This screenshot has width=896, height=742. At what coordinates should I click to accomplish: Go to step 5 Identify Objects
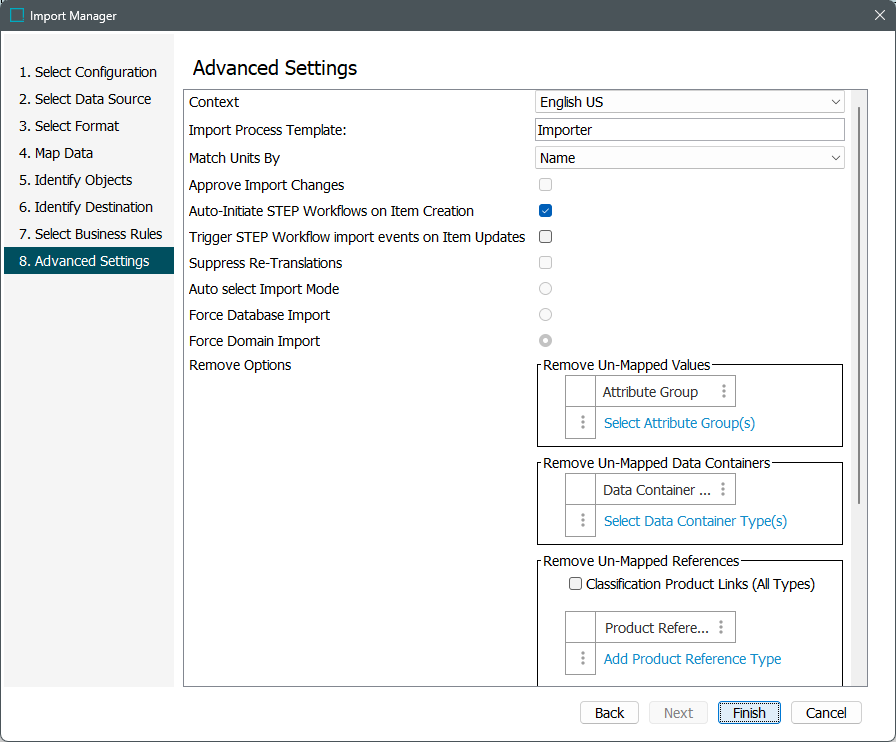tap(75, 180)
